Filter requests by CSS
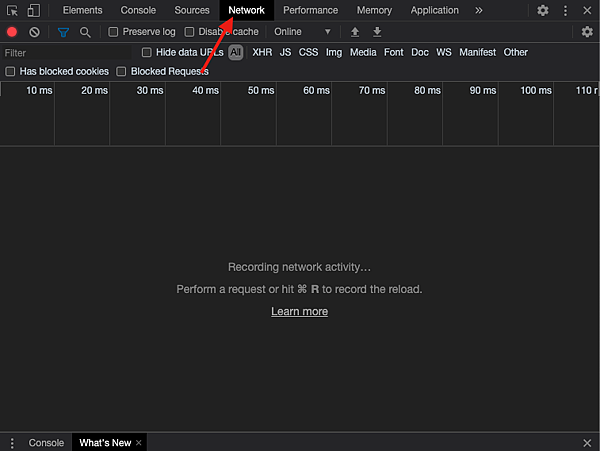Viewport: 600px width, 451px height. click(308, 52)
